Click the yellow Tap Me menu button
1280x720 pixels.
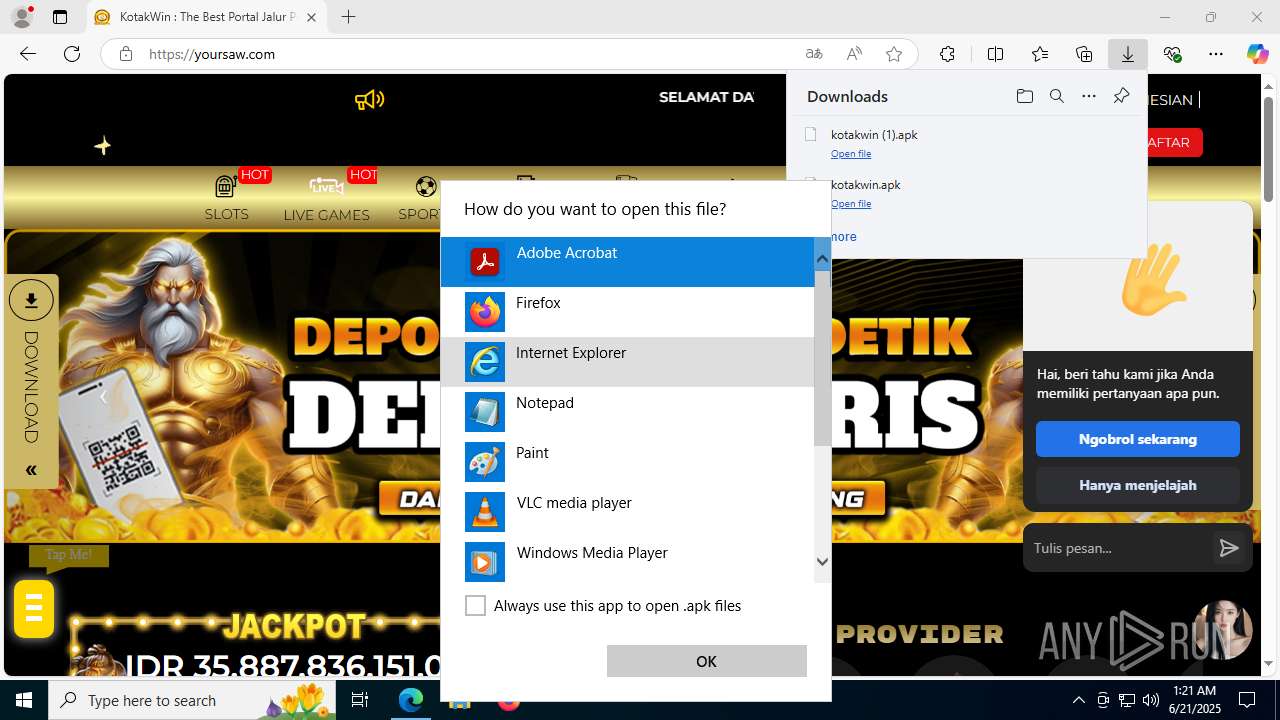pos(33,608)
